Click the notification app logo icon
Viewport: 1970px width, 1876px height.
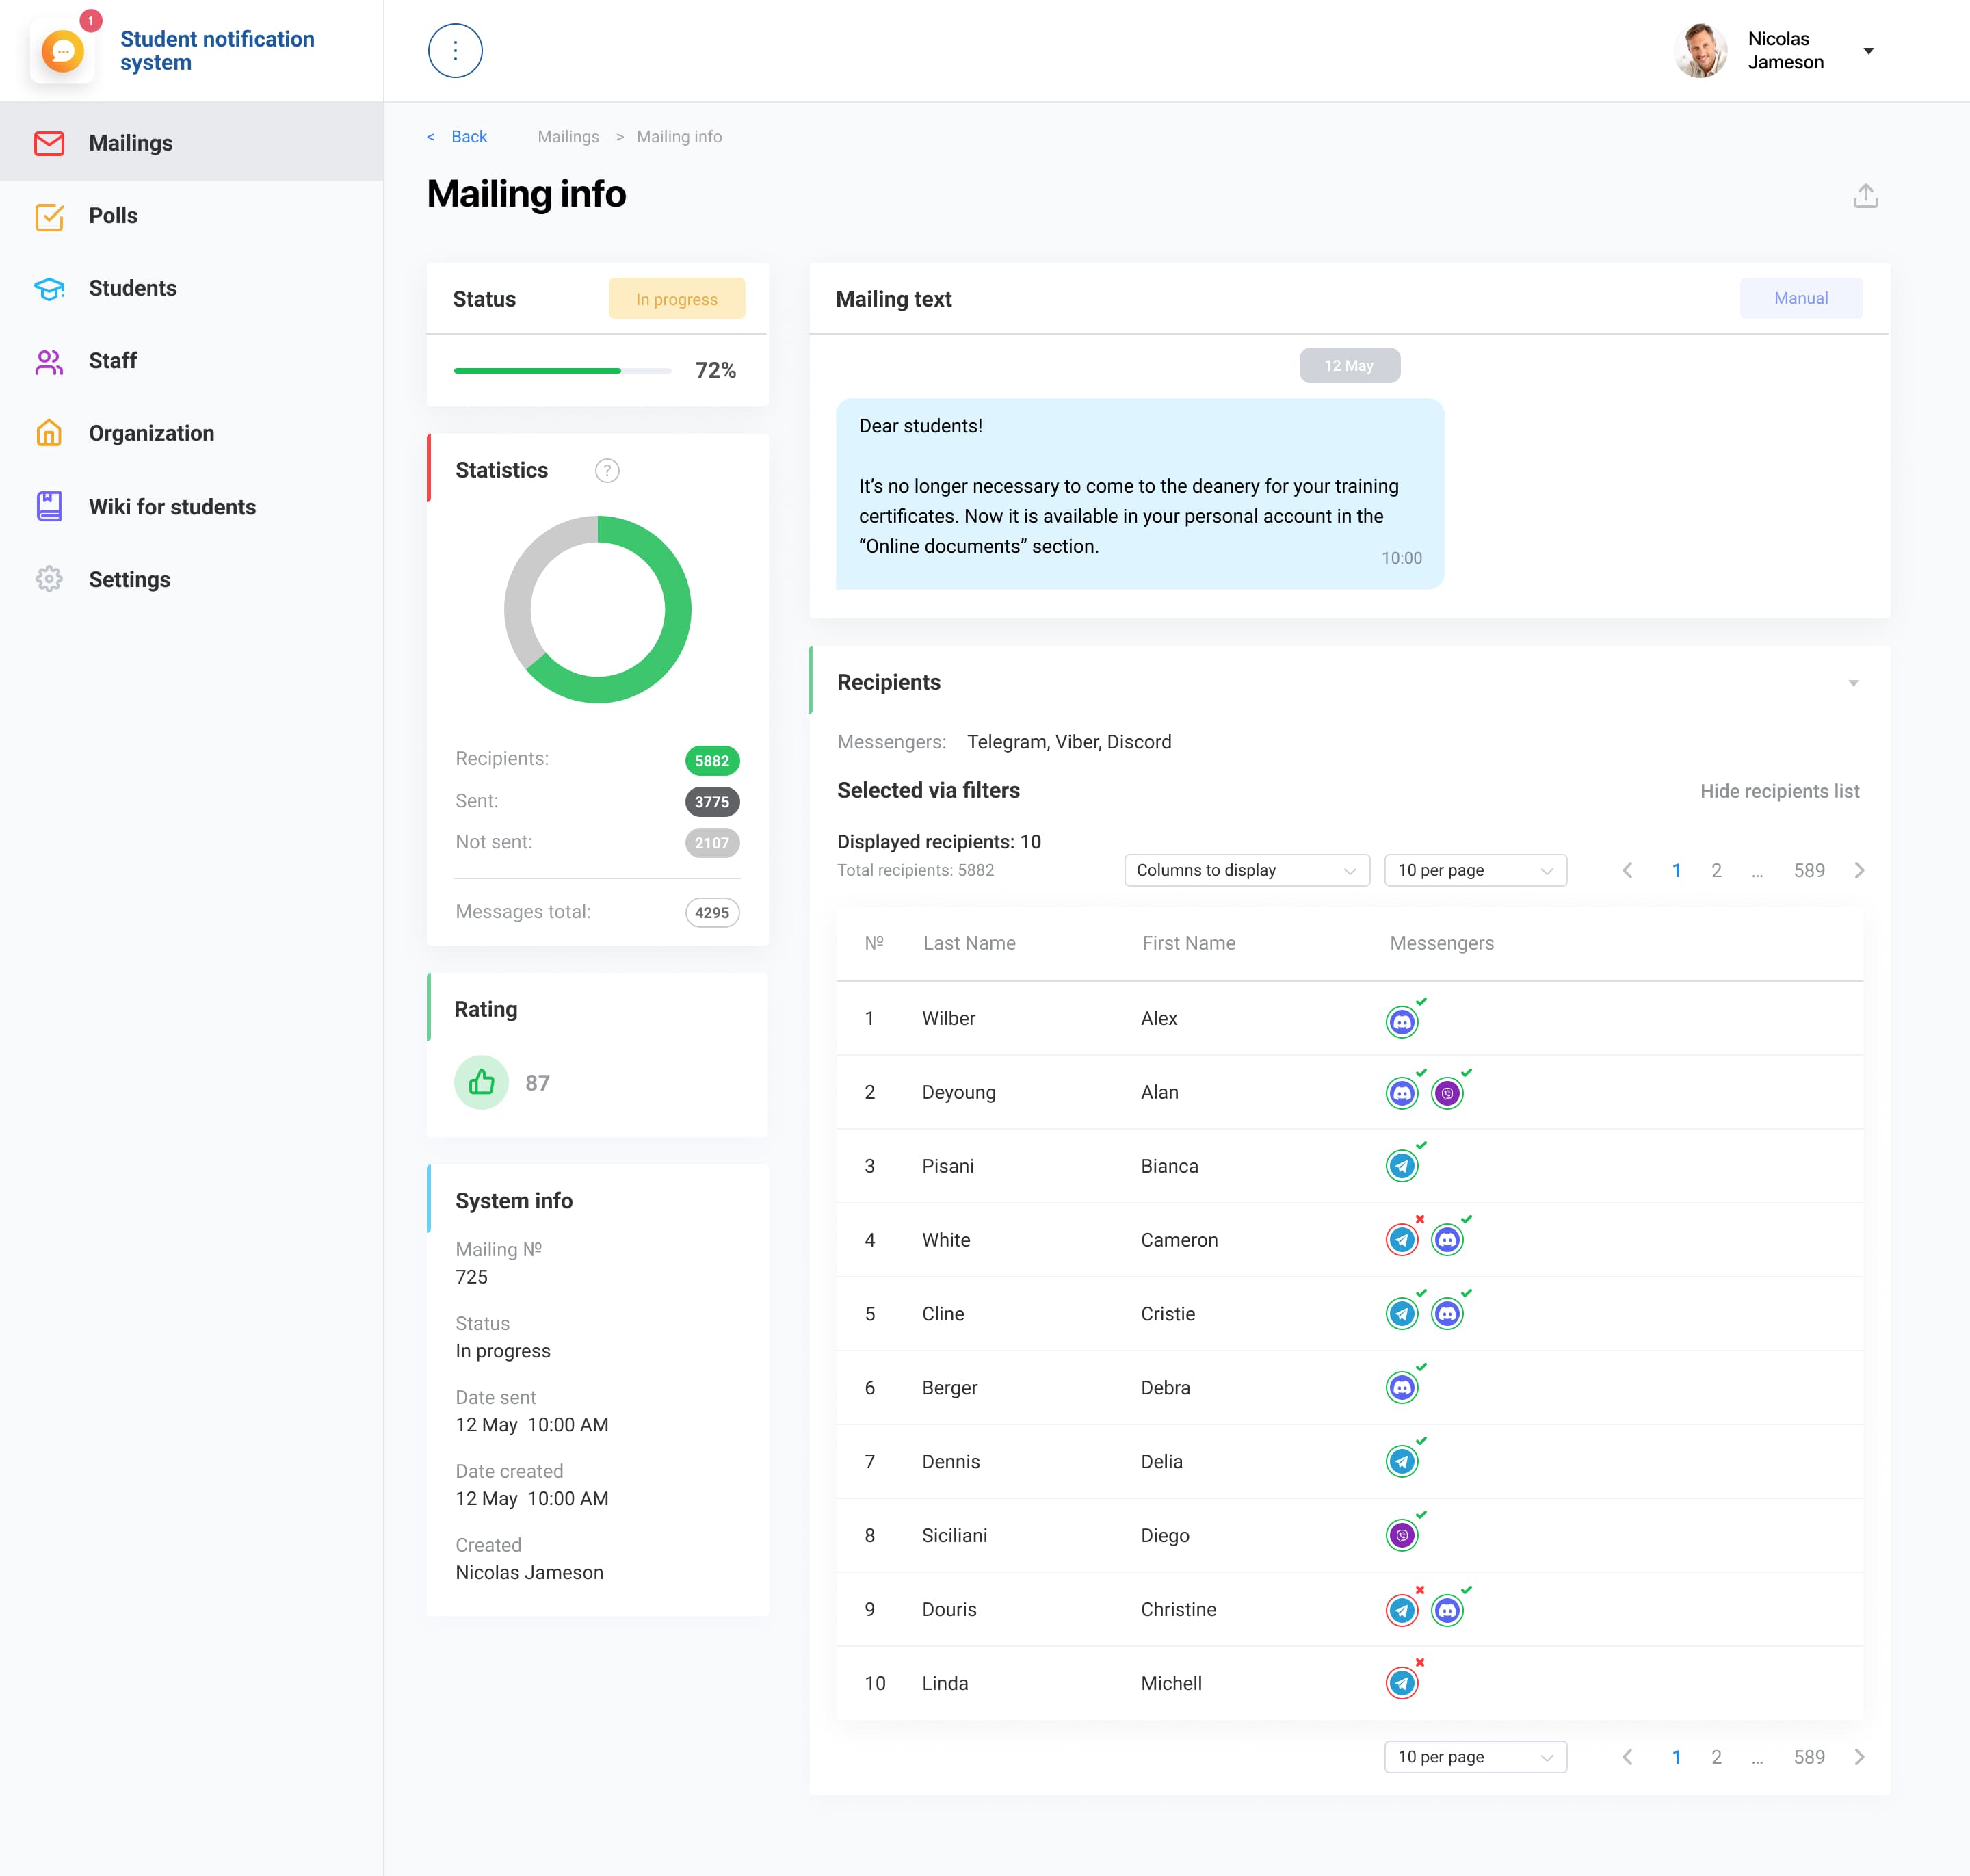coord(63,51)
